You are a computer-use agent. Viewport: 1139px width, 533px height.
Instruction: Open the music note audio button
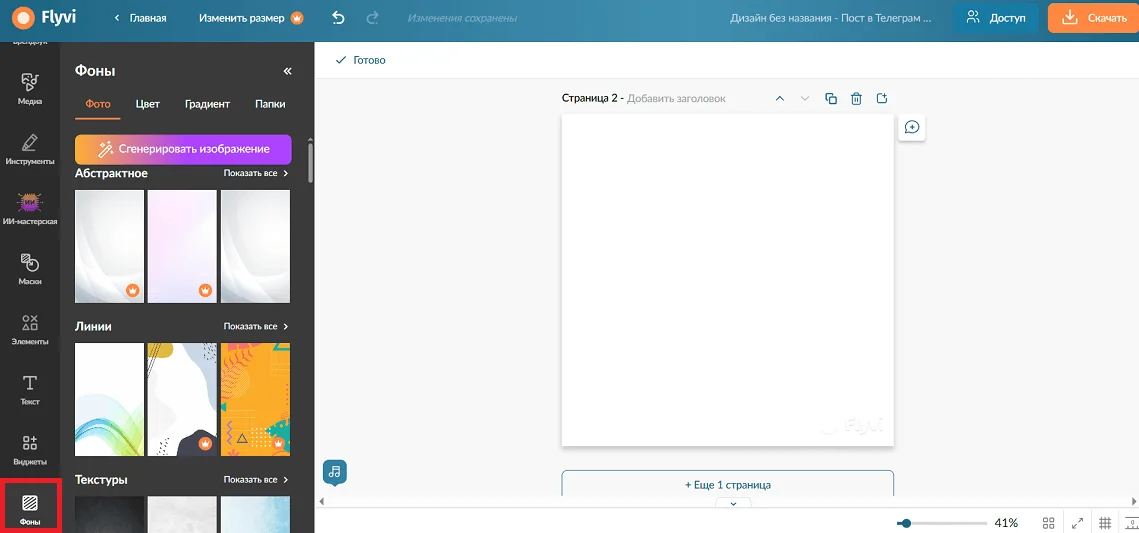coord(335,471)
